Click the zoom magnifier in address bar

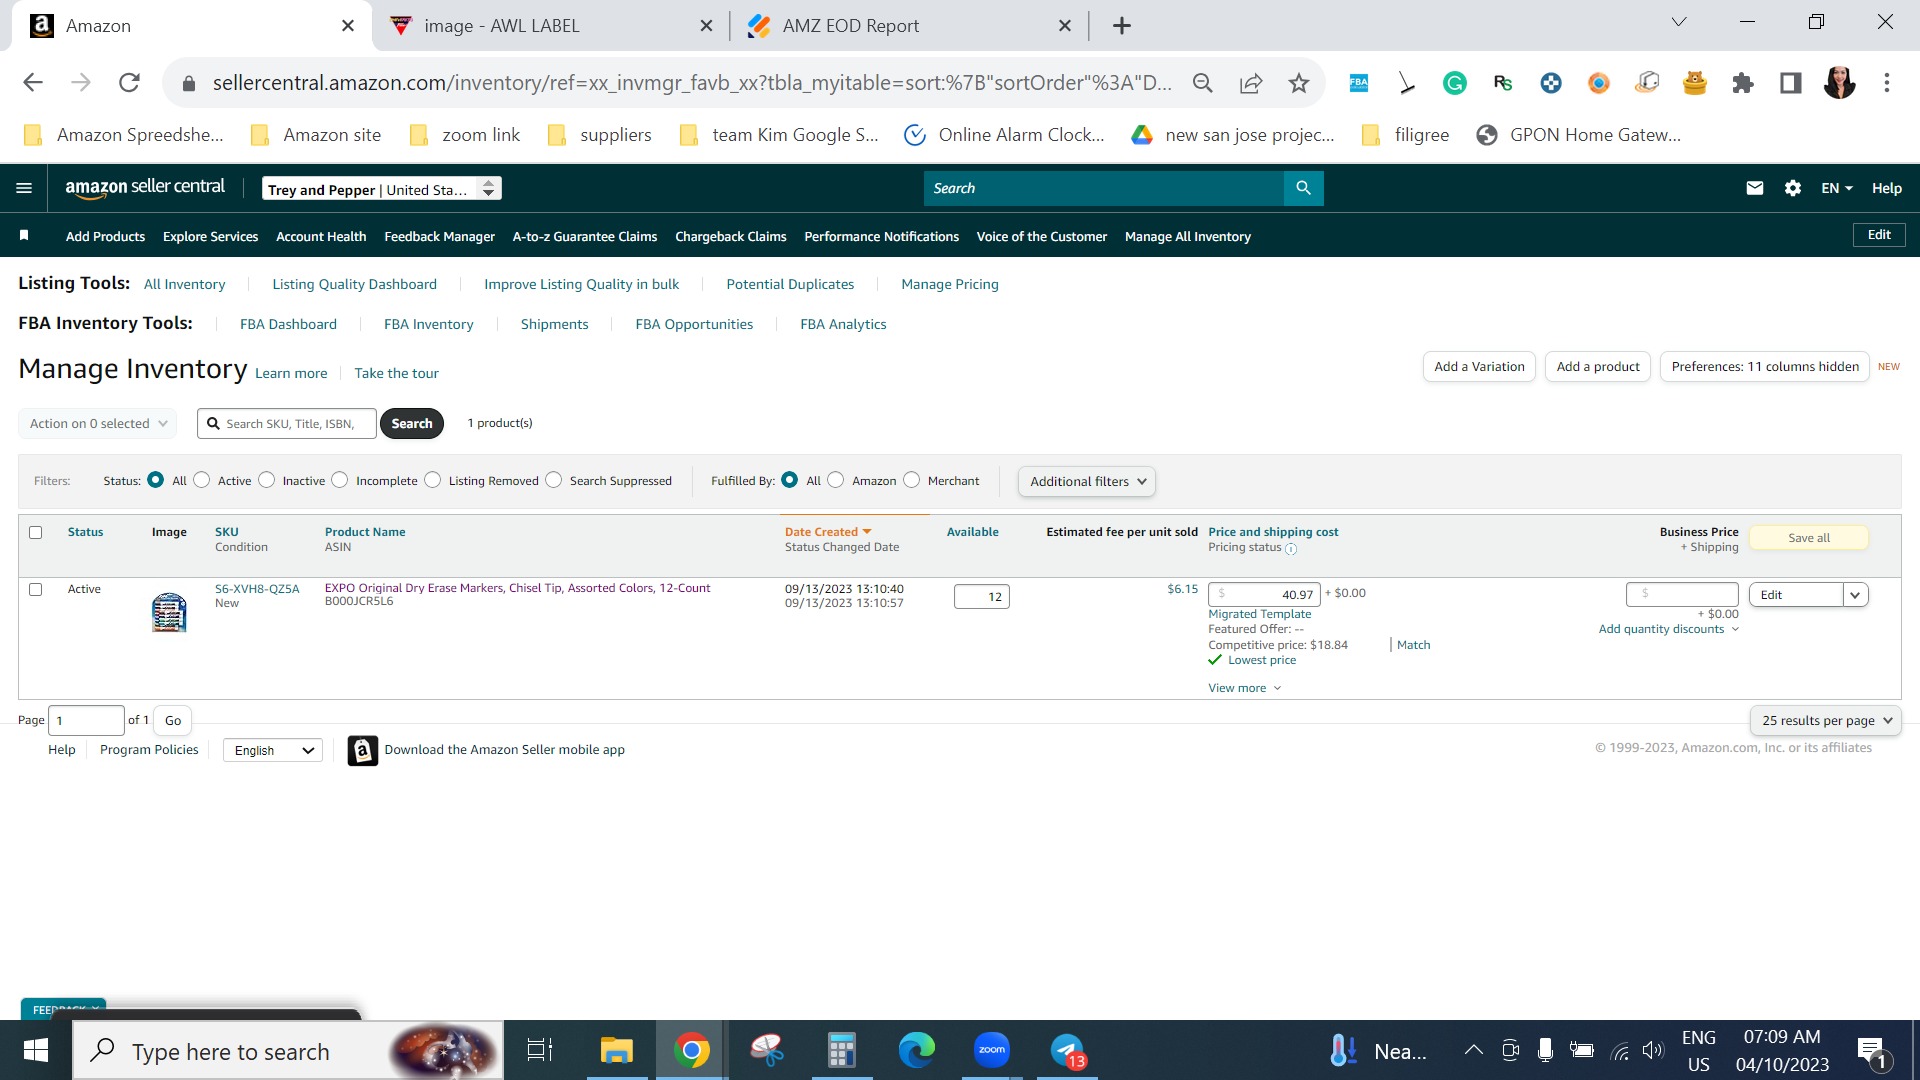tap(1203, 83)
